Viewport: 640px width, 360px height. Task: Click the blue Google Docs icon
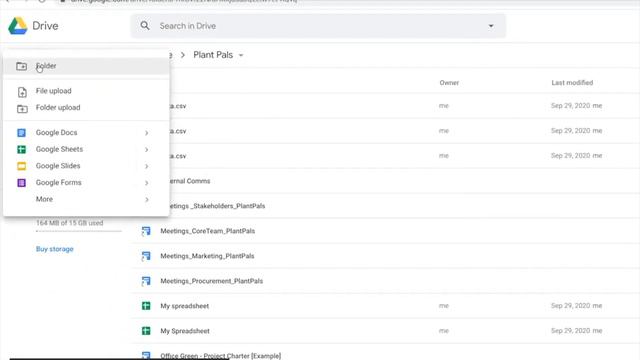(x=22, y=133)
